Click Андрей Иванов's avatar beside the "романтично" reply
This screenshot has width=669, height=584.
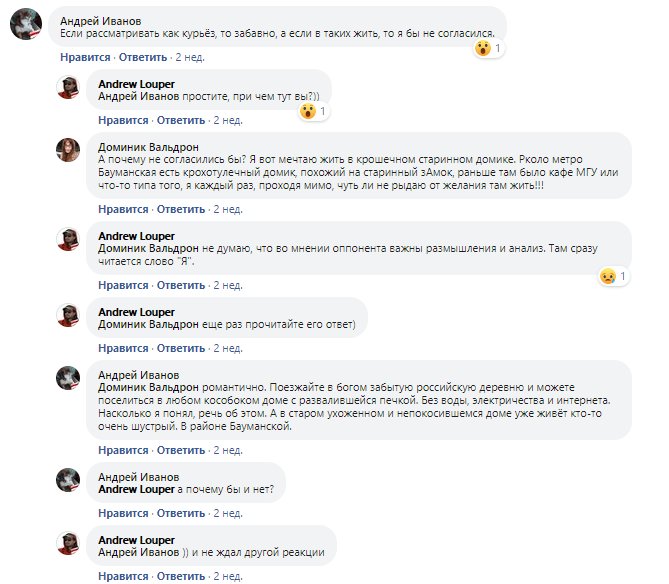68,380
